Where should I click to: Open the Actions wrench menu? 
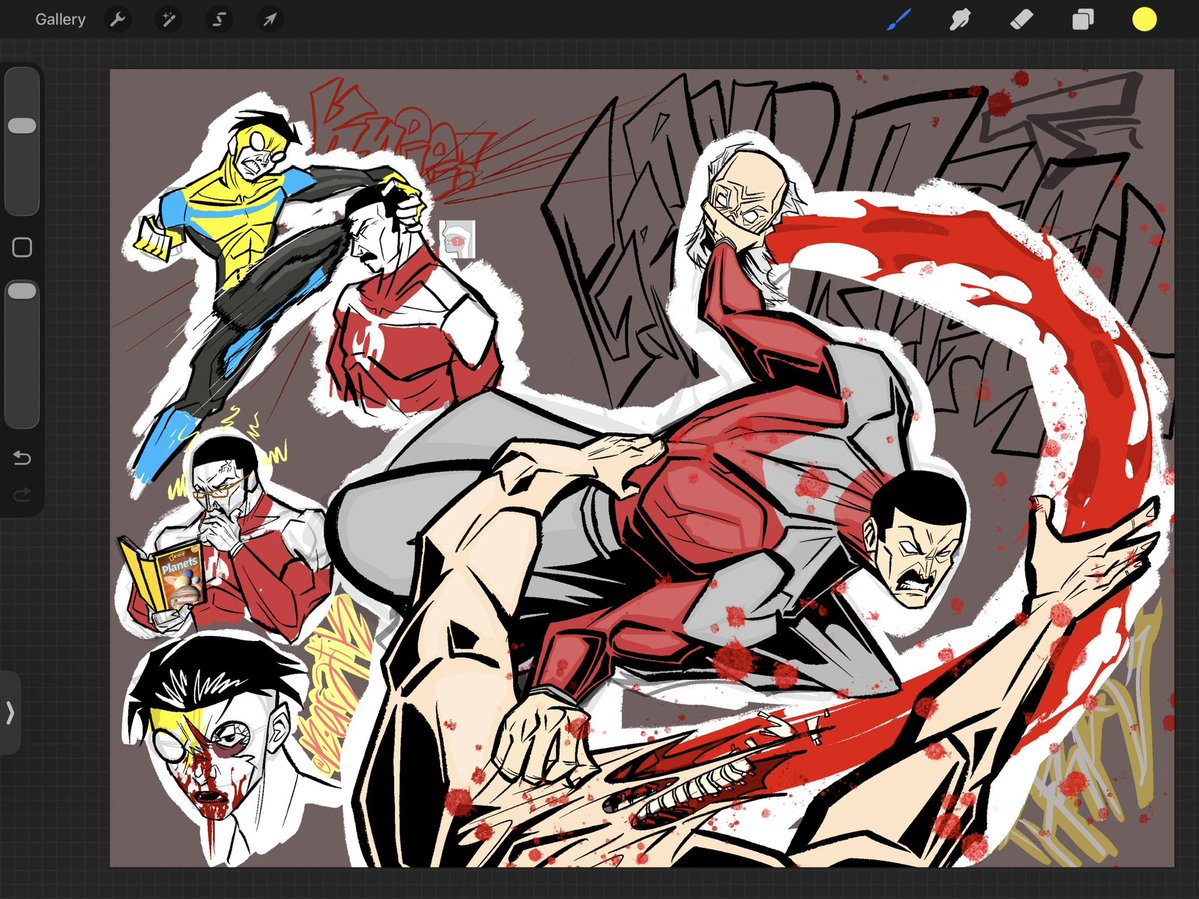pyautogui.click(x=117, y=19)
